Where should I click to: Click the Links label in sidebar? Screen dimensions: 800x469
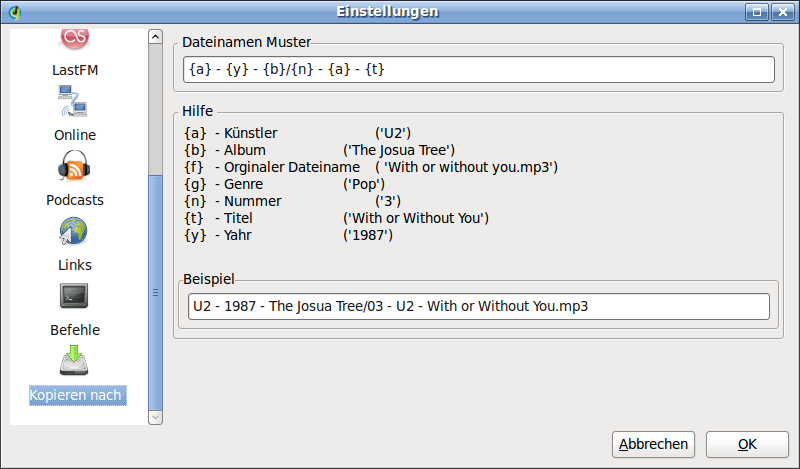pos(74,265)
